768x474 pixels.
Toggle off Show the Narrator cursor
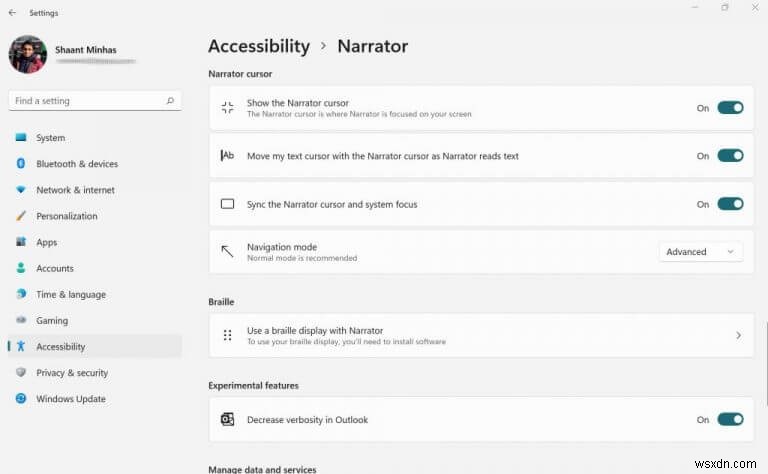[730, 108]
